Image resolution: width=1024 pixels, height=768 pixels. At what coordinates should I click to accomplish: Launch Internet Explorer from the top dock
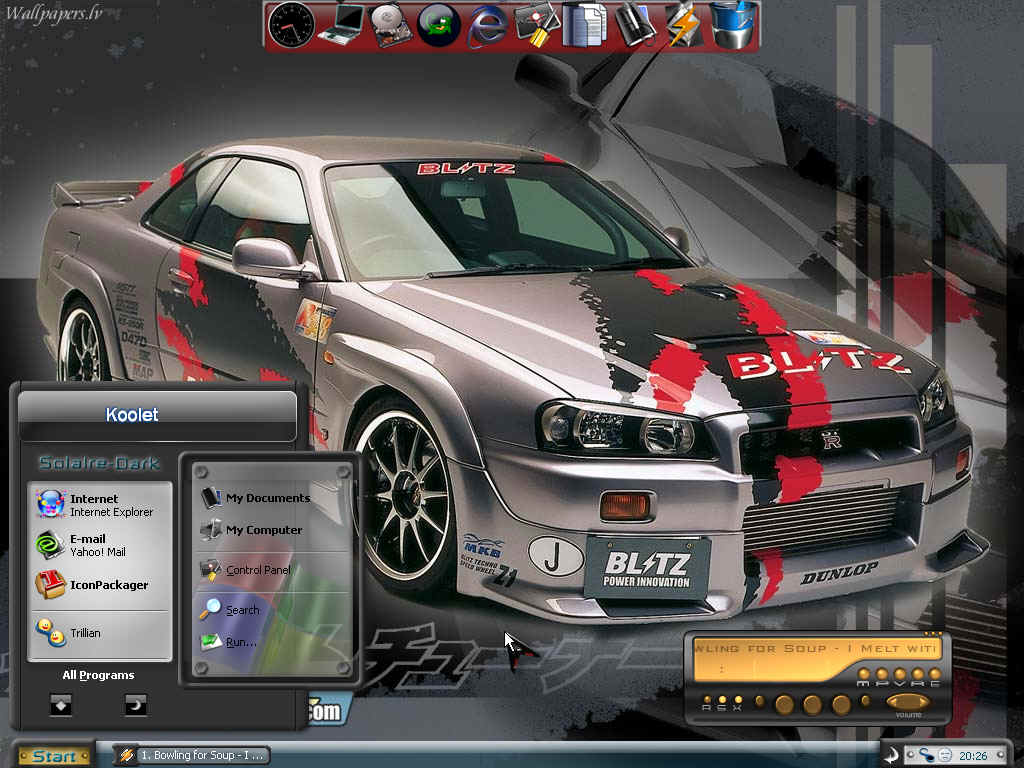[488, 25]
